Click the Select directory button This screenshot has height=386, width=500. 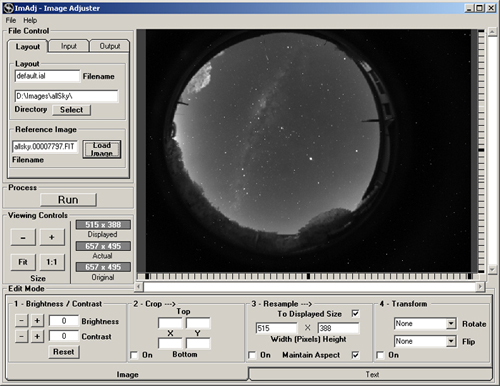[71, 110]
